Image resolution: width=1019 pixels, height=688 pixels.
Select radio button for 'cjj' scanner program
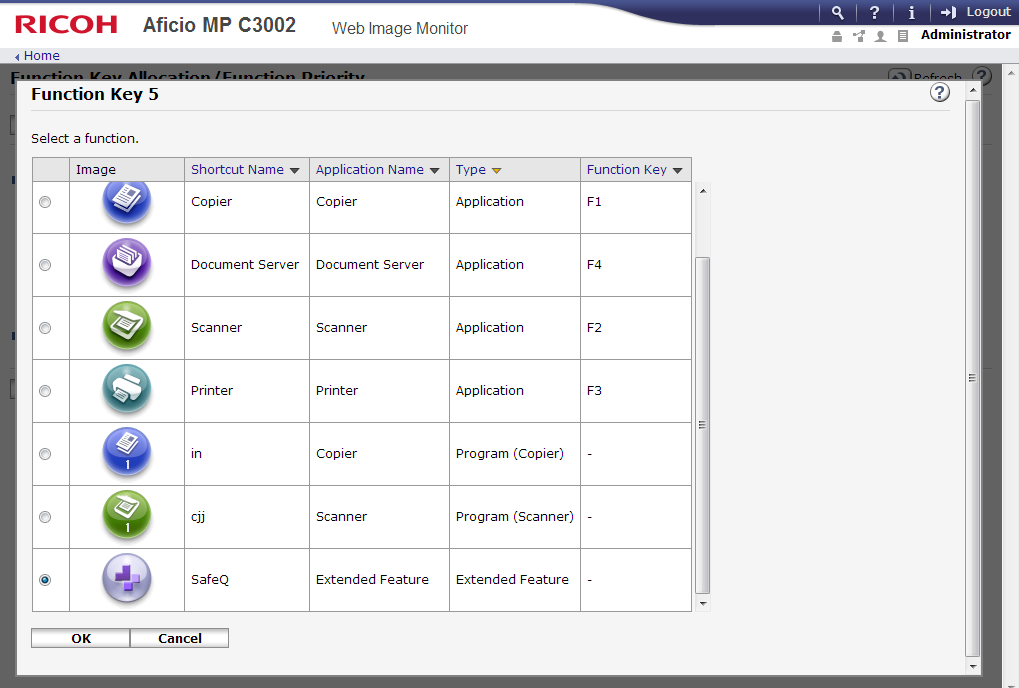click(x=45, y=517)
